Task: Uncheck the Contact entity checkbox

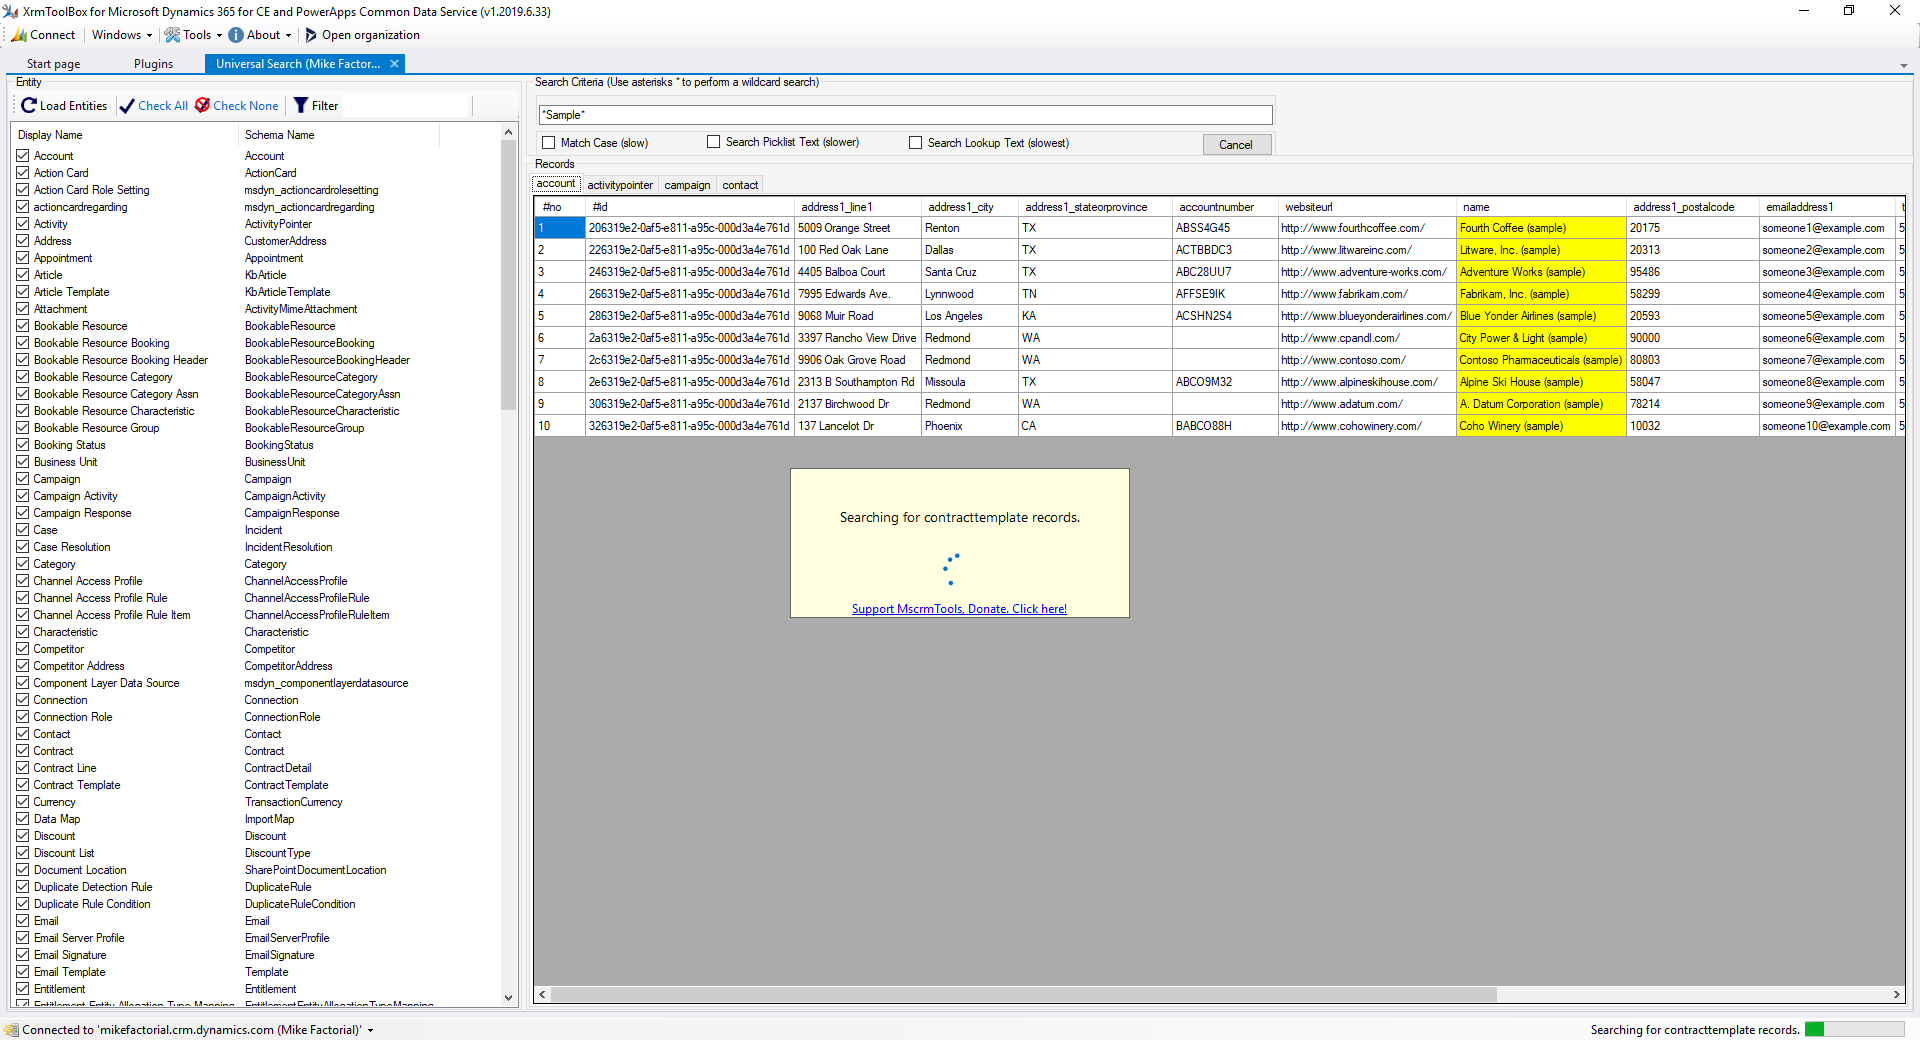Action: point(22,734)
